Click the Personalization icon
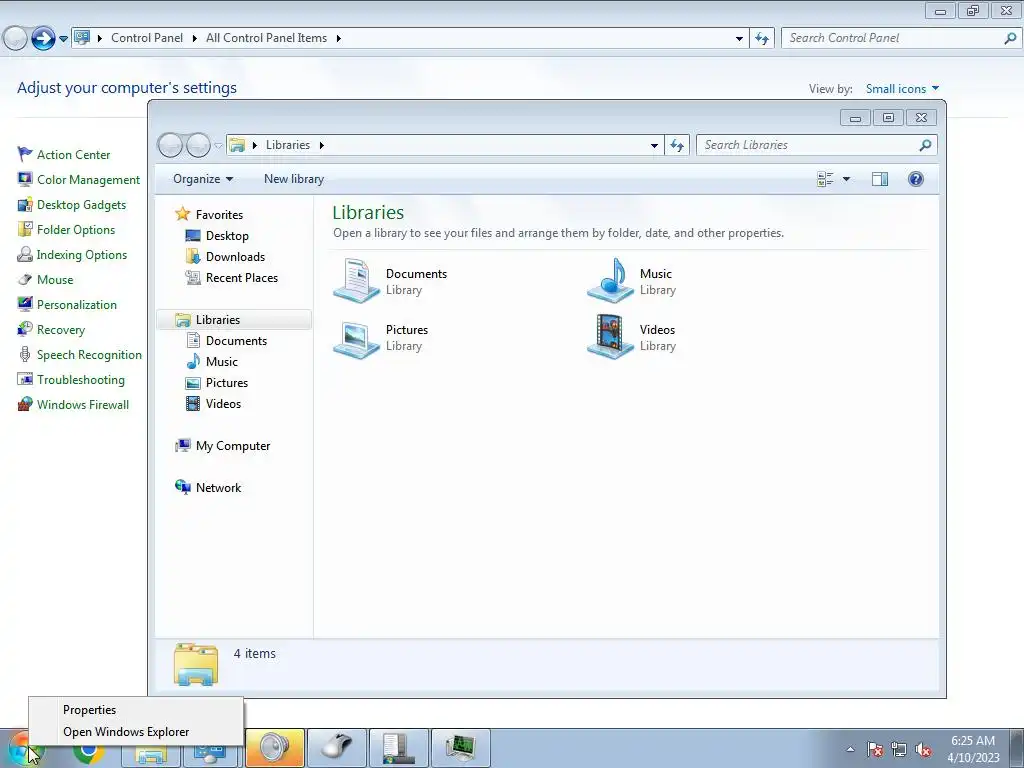The height and width of the screenshot is (768, 1024). point(25,304)
